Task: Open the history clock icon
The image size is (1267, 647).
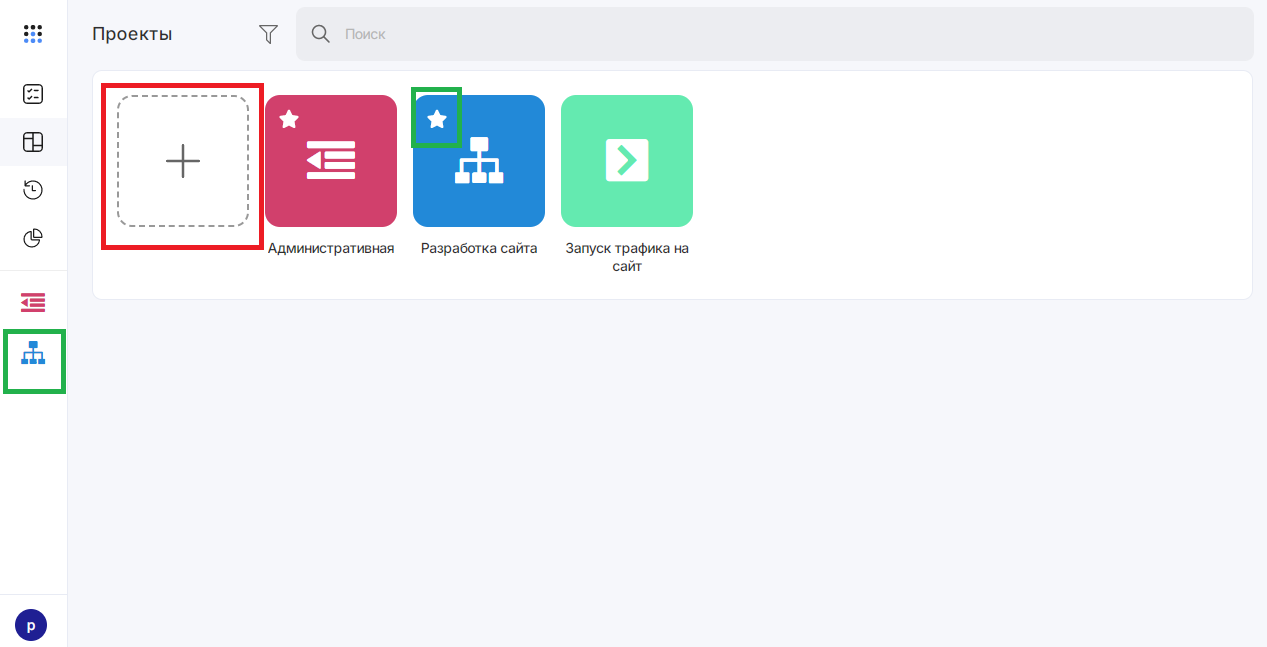Action: click(33, 190)
